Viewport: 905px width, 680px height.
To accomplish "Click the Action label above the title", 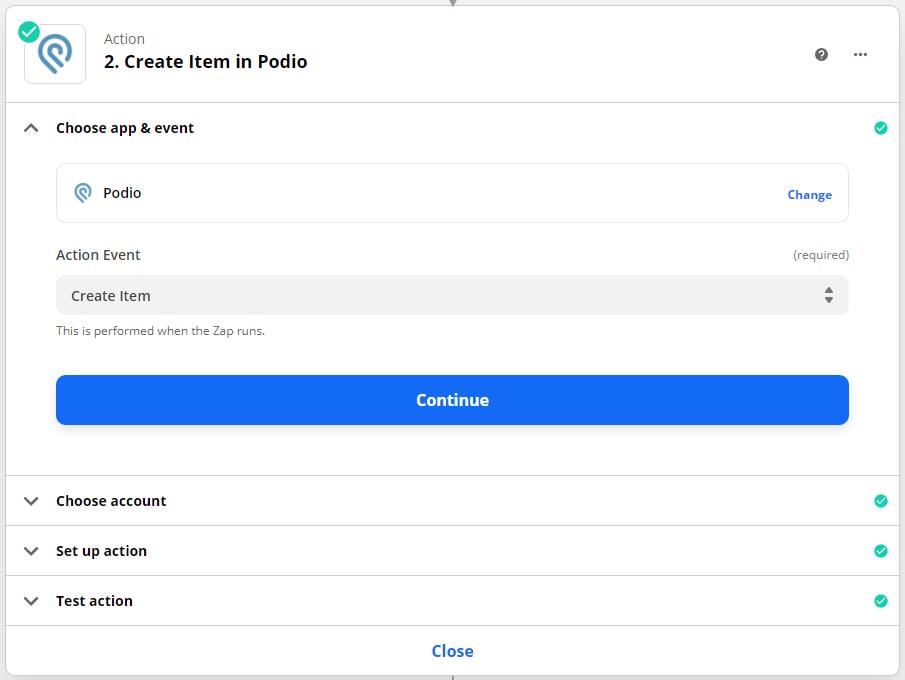I will point(124,39).
